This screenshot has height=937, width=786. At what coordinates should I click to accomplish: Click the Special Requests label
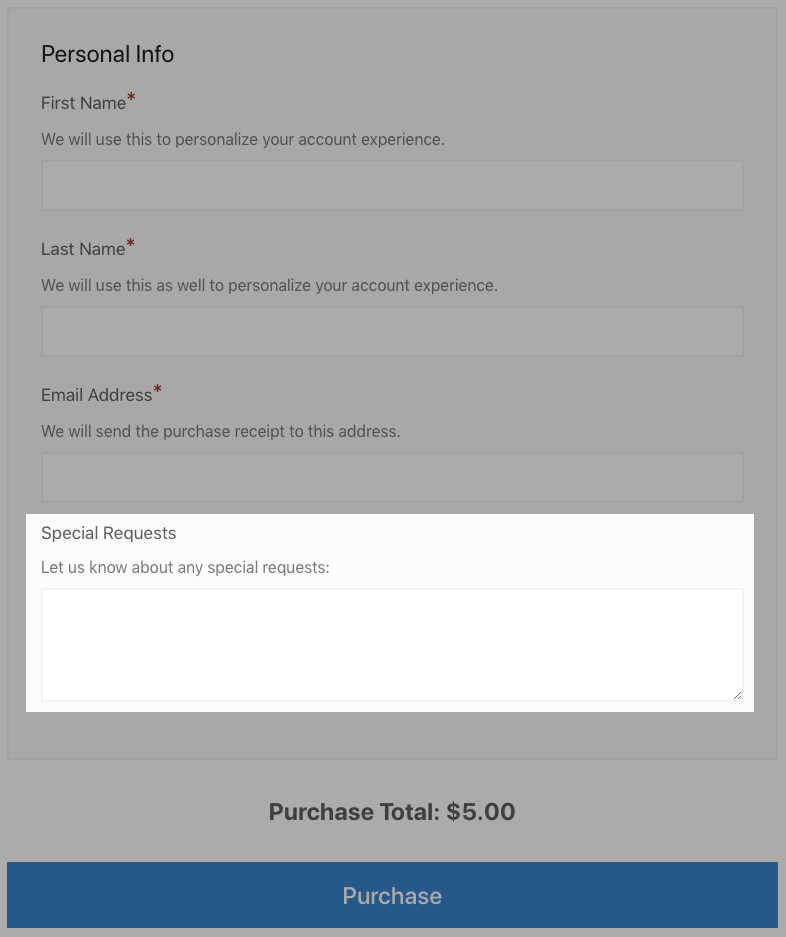click(x=108, y=533)
